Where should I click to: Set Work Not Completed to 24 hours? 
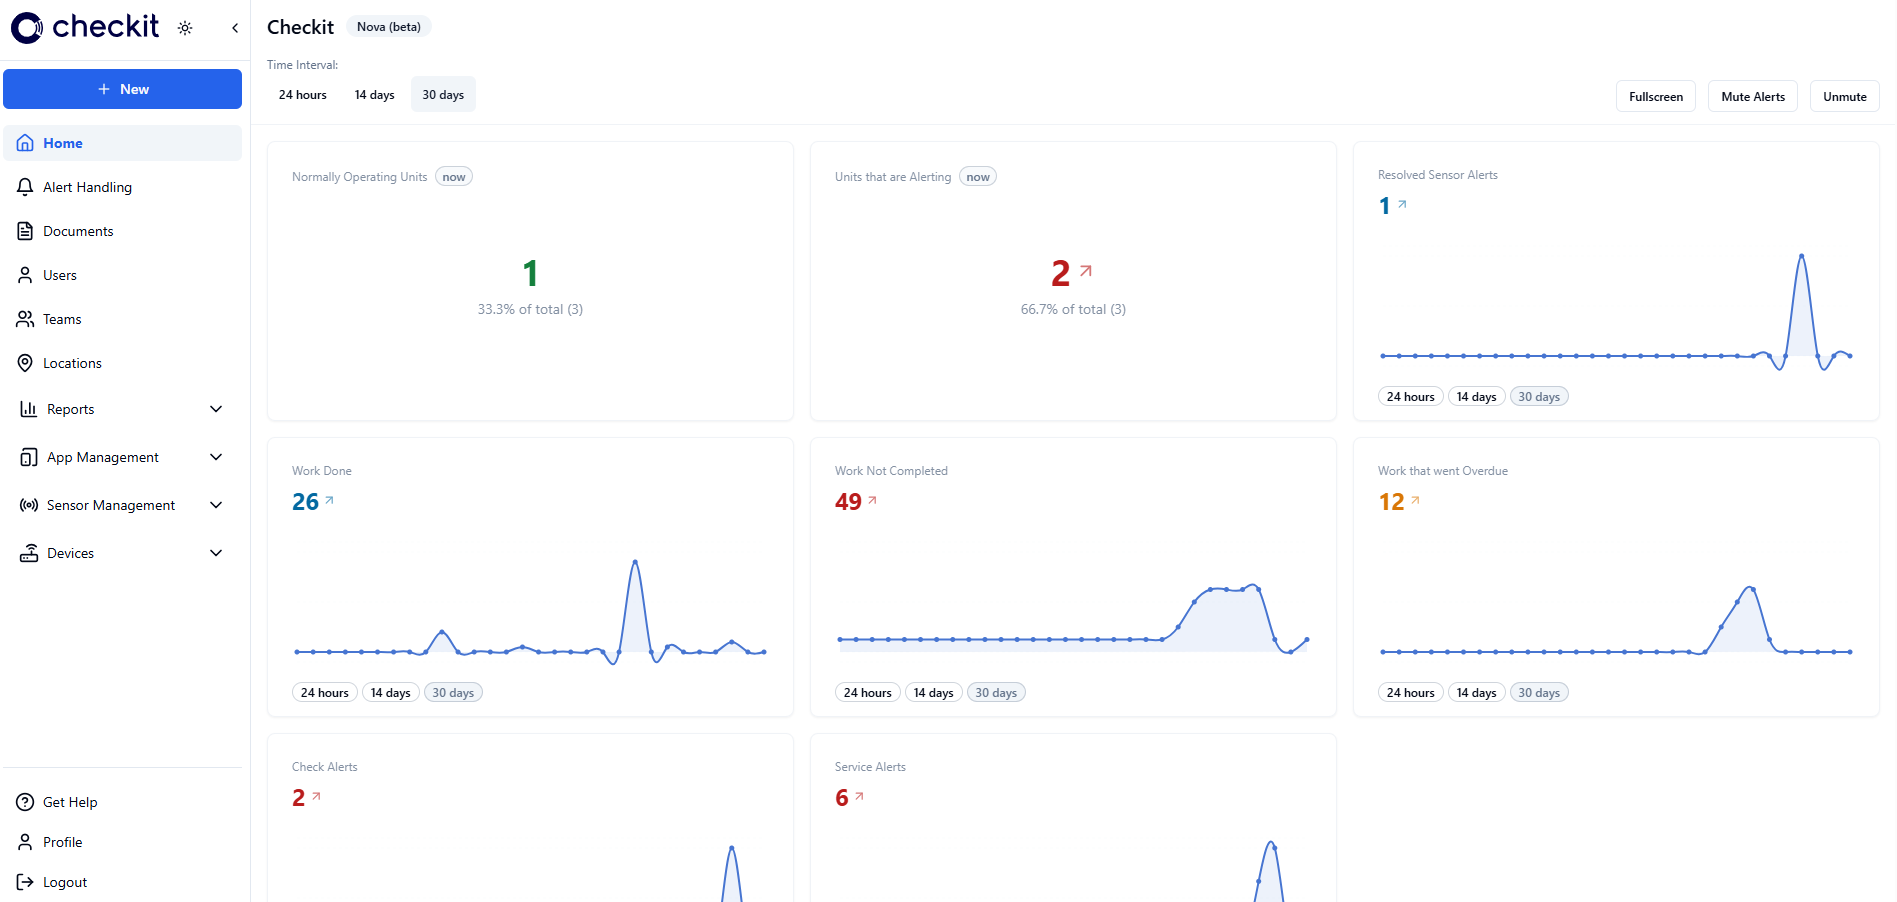(x=867, y=693)
